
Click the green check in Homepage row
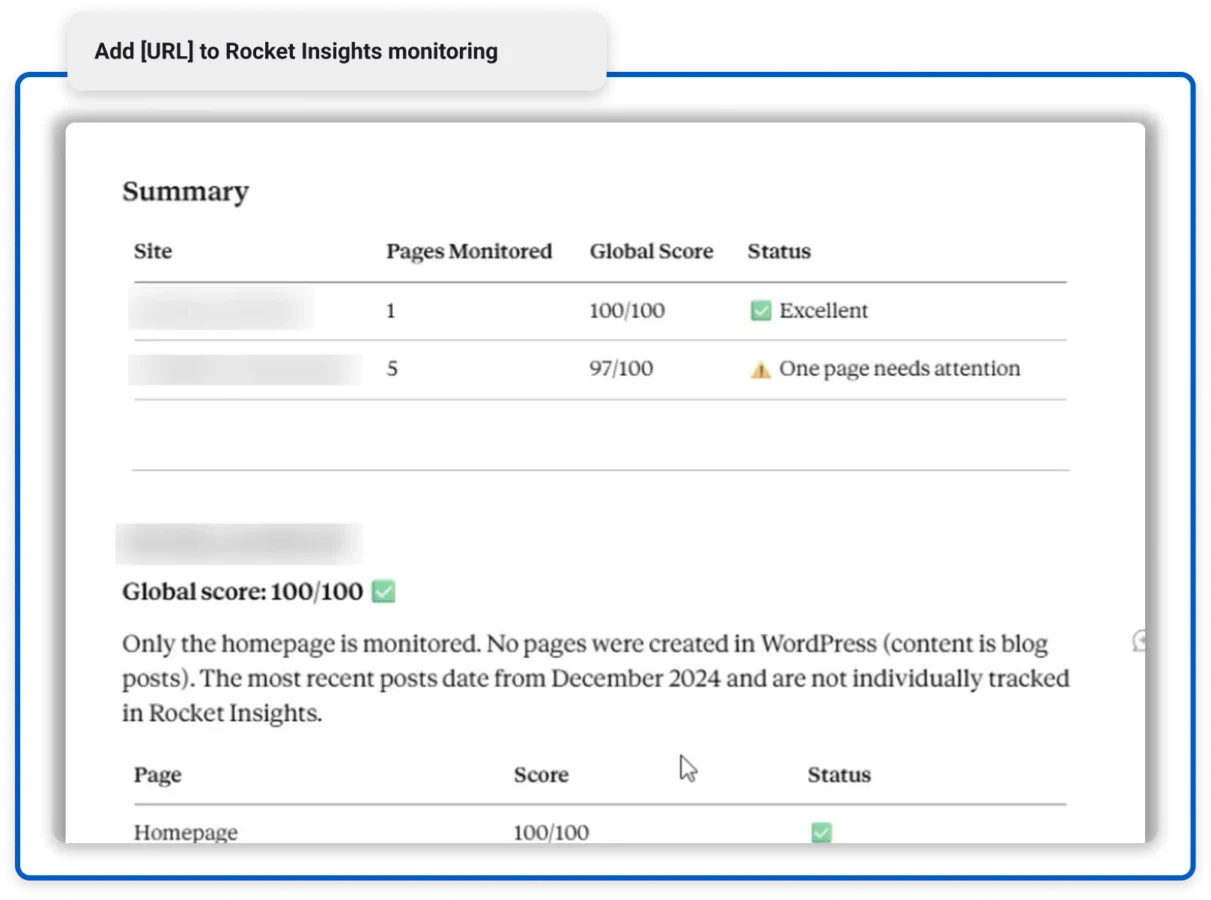(x=822, y=832)
